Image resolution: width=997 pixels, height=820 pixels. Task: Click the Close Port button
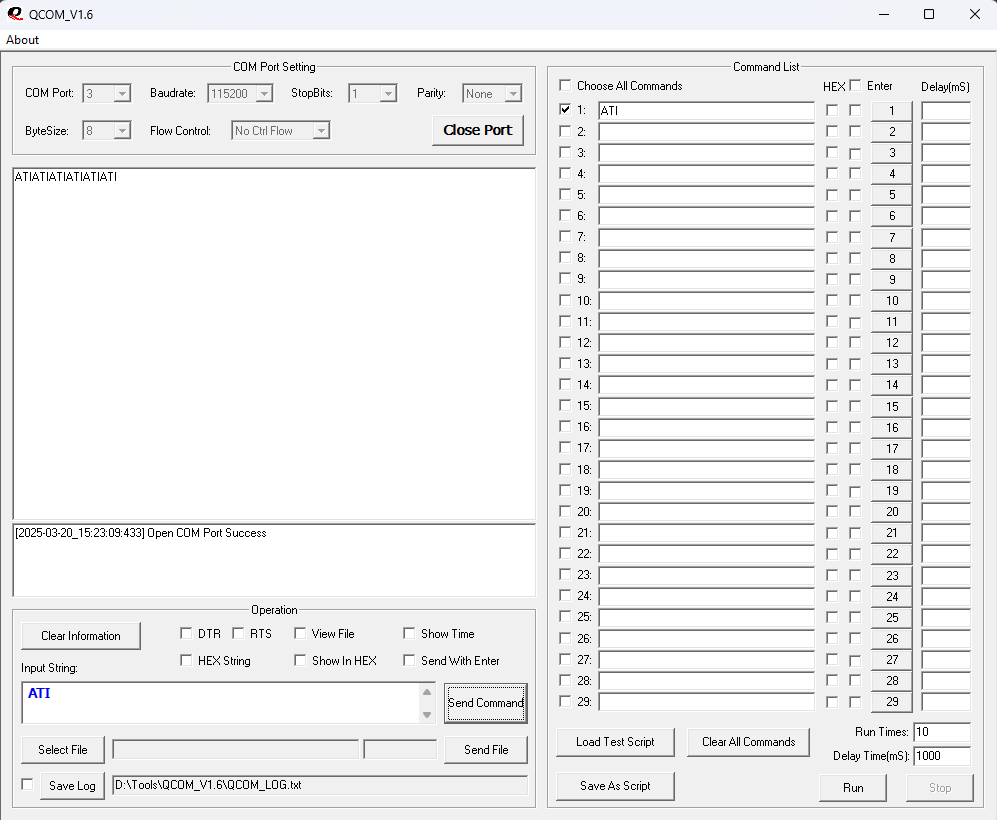(x=477, y=130)
